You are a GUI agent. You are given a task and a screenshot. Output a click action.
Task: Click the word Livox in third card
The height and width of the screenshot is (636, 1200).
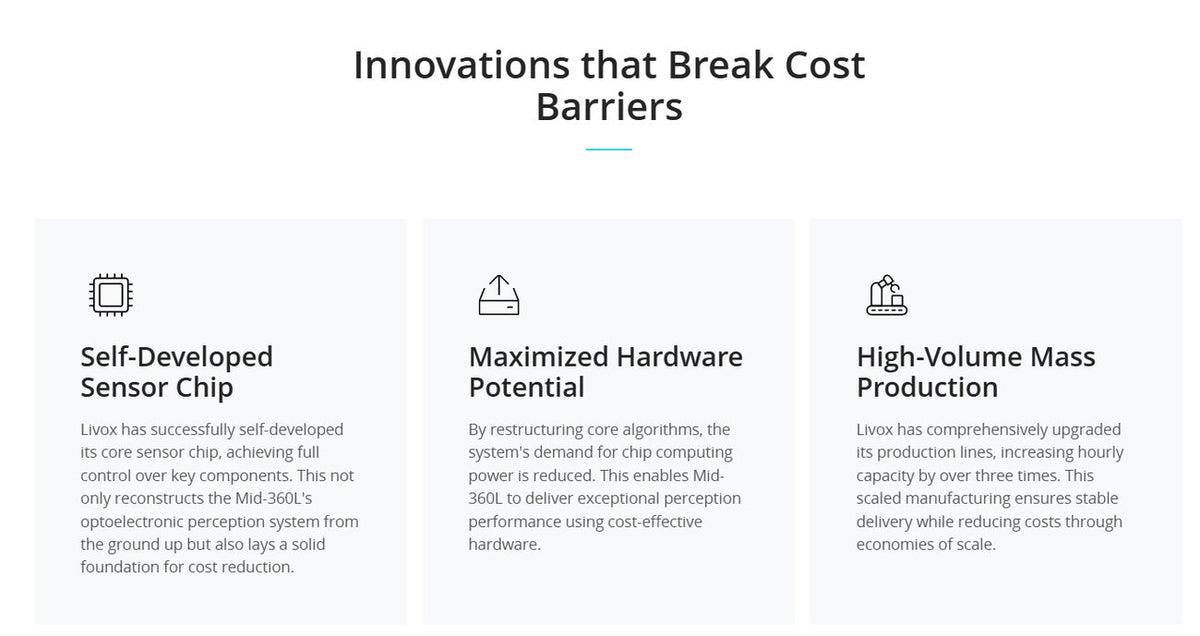click(x=877, y=429)
